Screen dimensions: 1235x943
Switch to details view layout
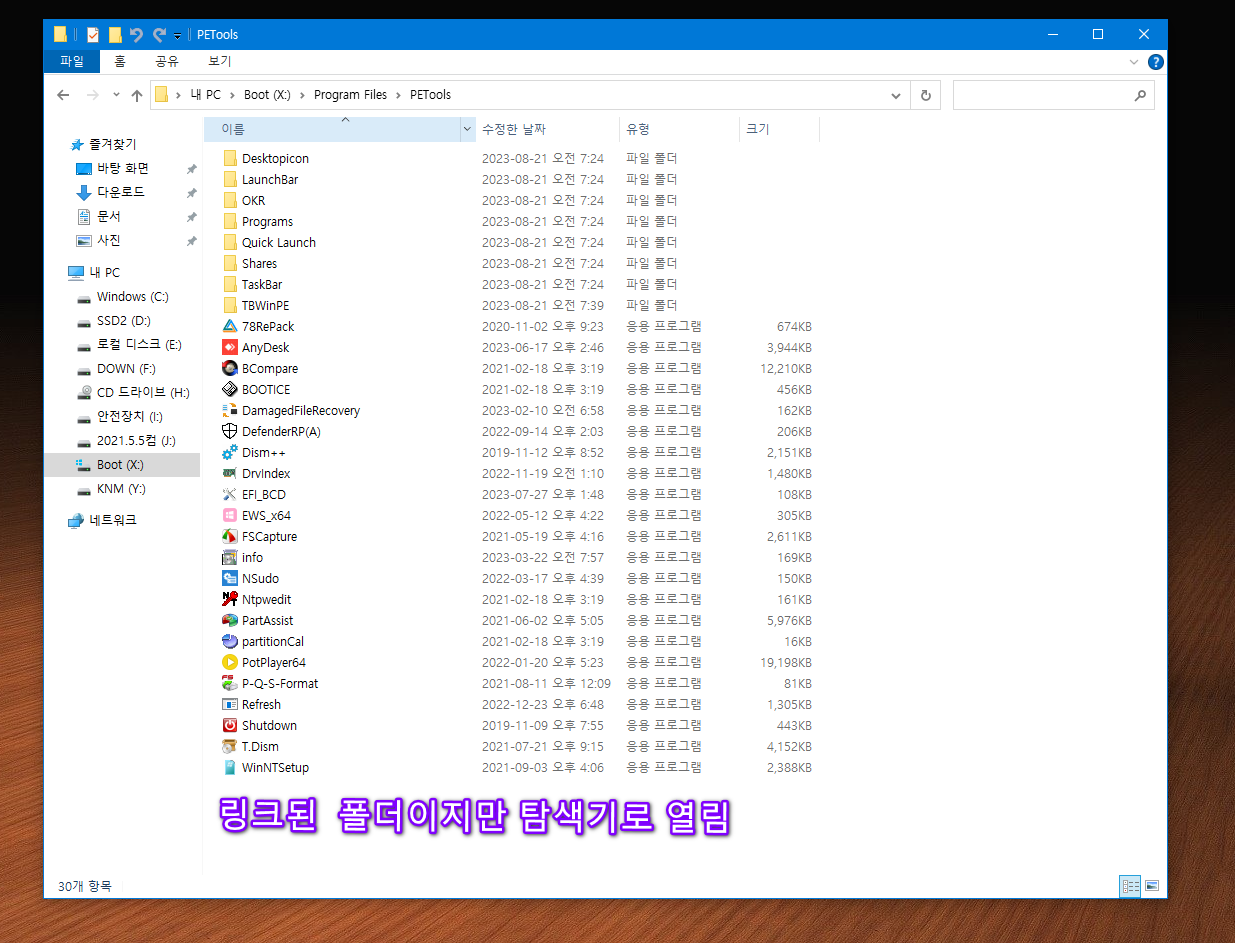coord(1130,886)
